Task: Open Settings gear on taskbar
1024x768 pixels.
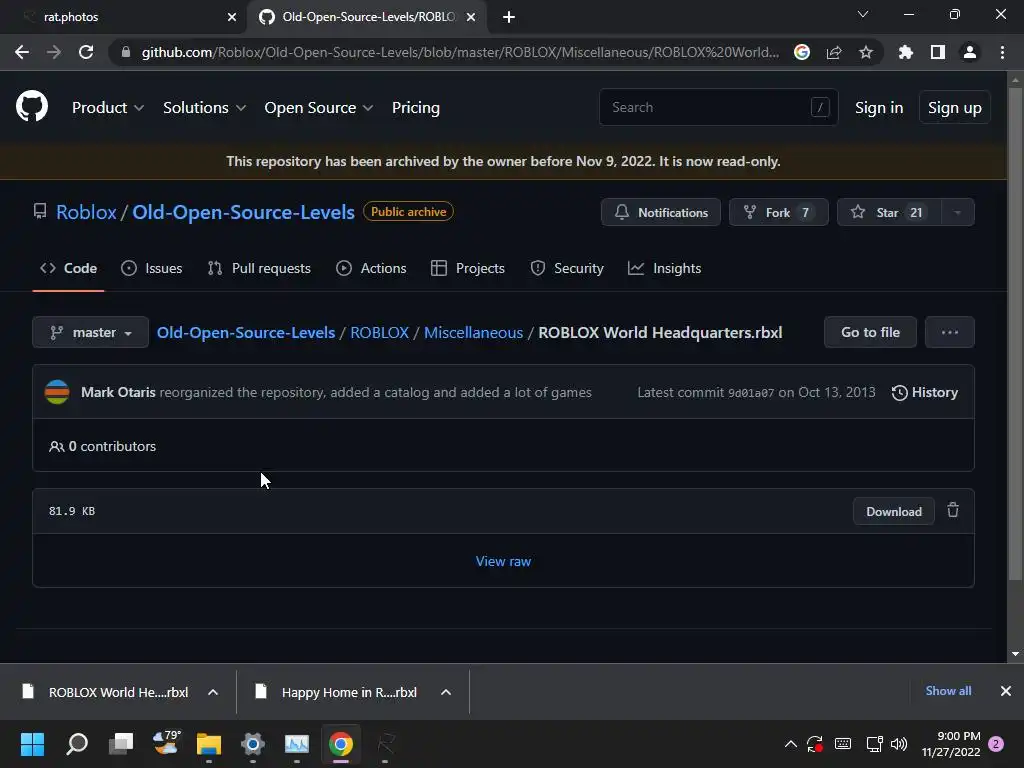Action: point(253,743)
